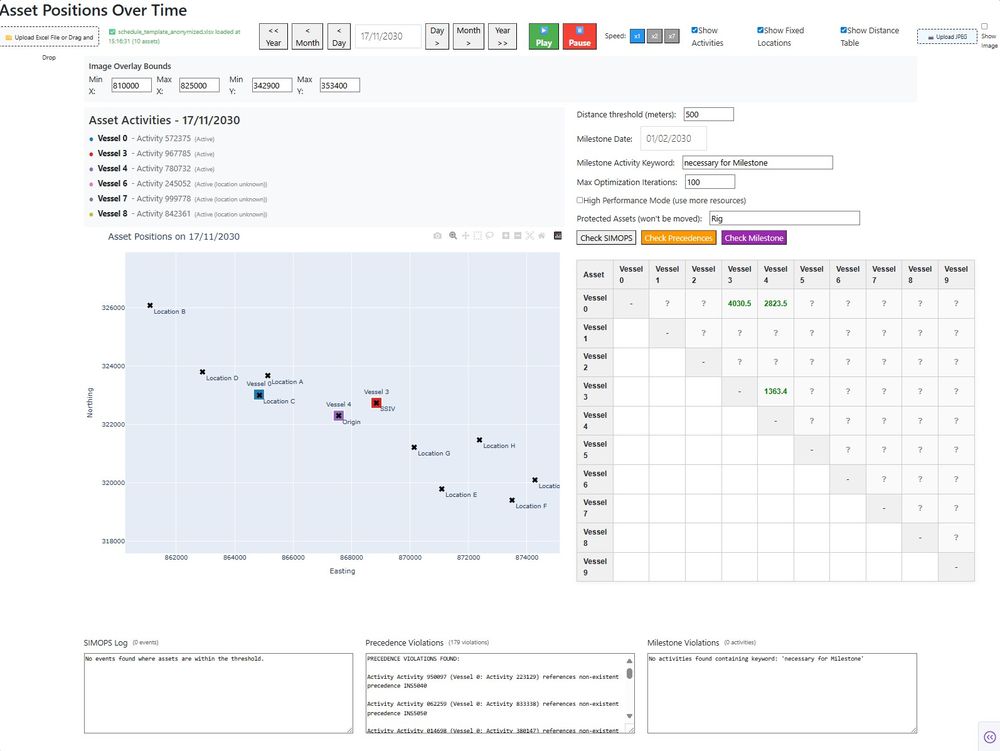Pause playback with the red Pause button
1000x751 pixels.
click(x=580, y=36)
